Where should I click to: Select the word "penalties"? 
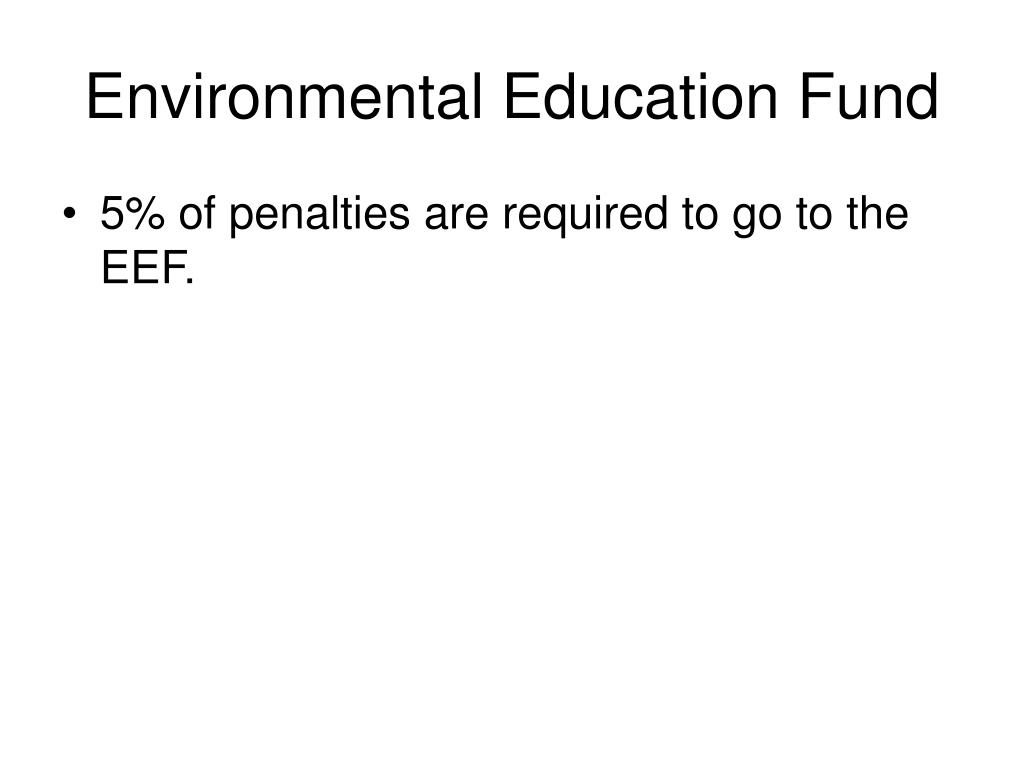tap(319, 216)
